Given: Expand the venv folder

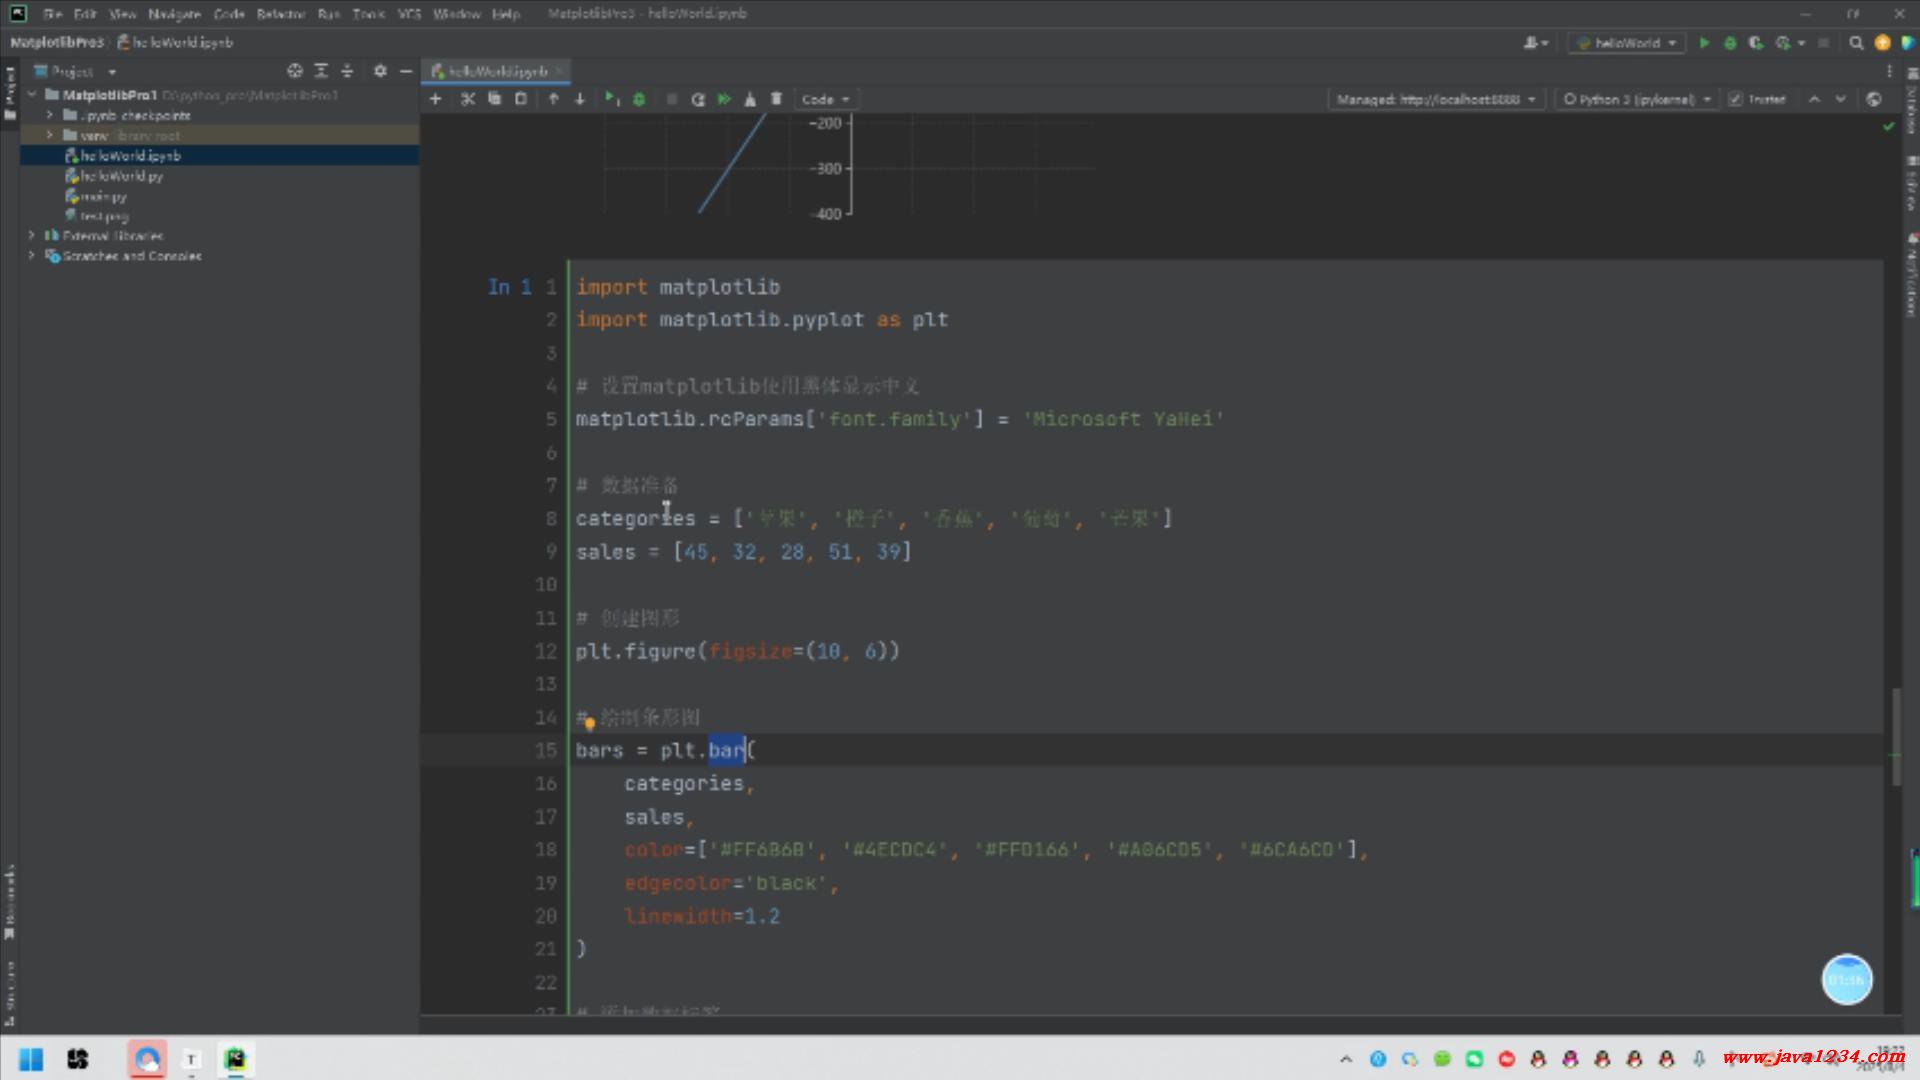Looking at the screenshot, I should pos(49,135).
